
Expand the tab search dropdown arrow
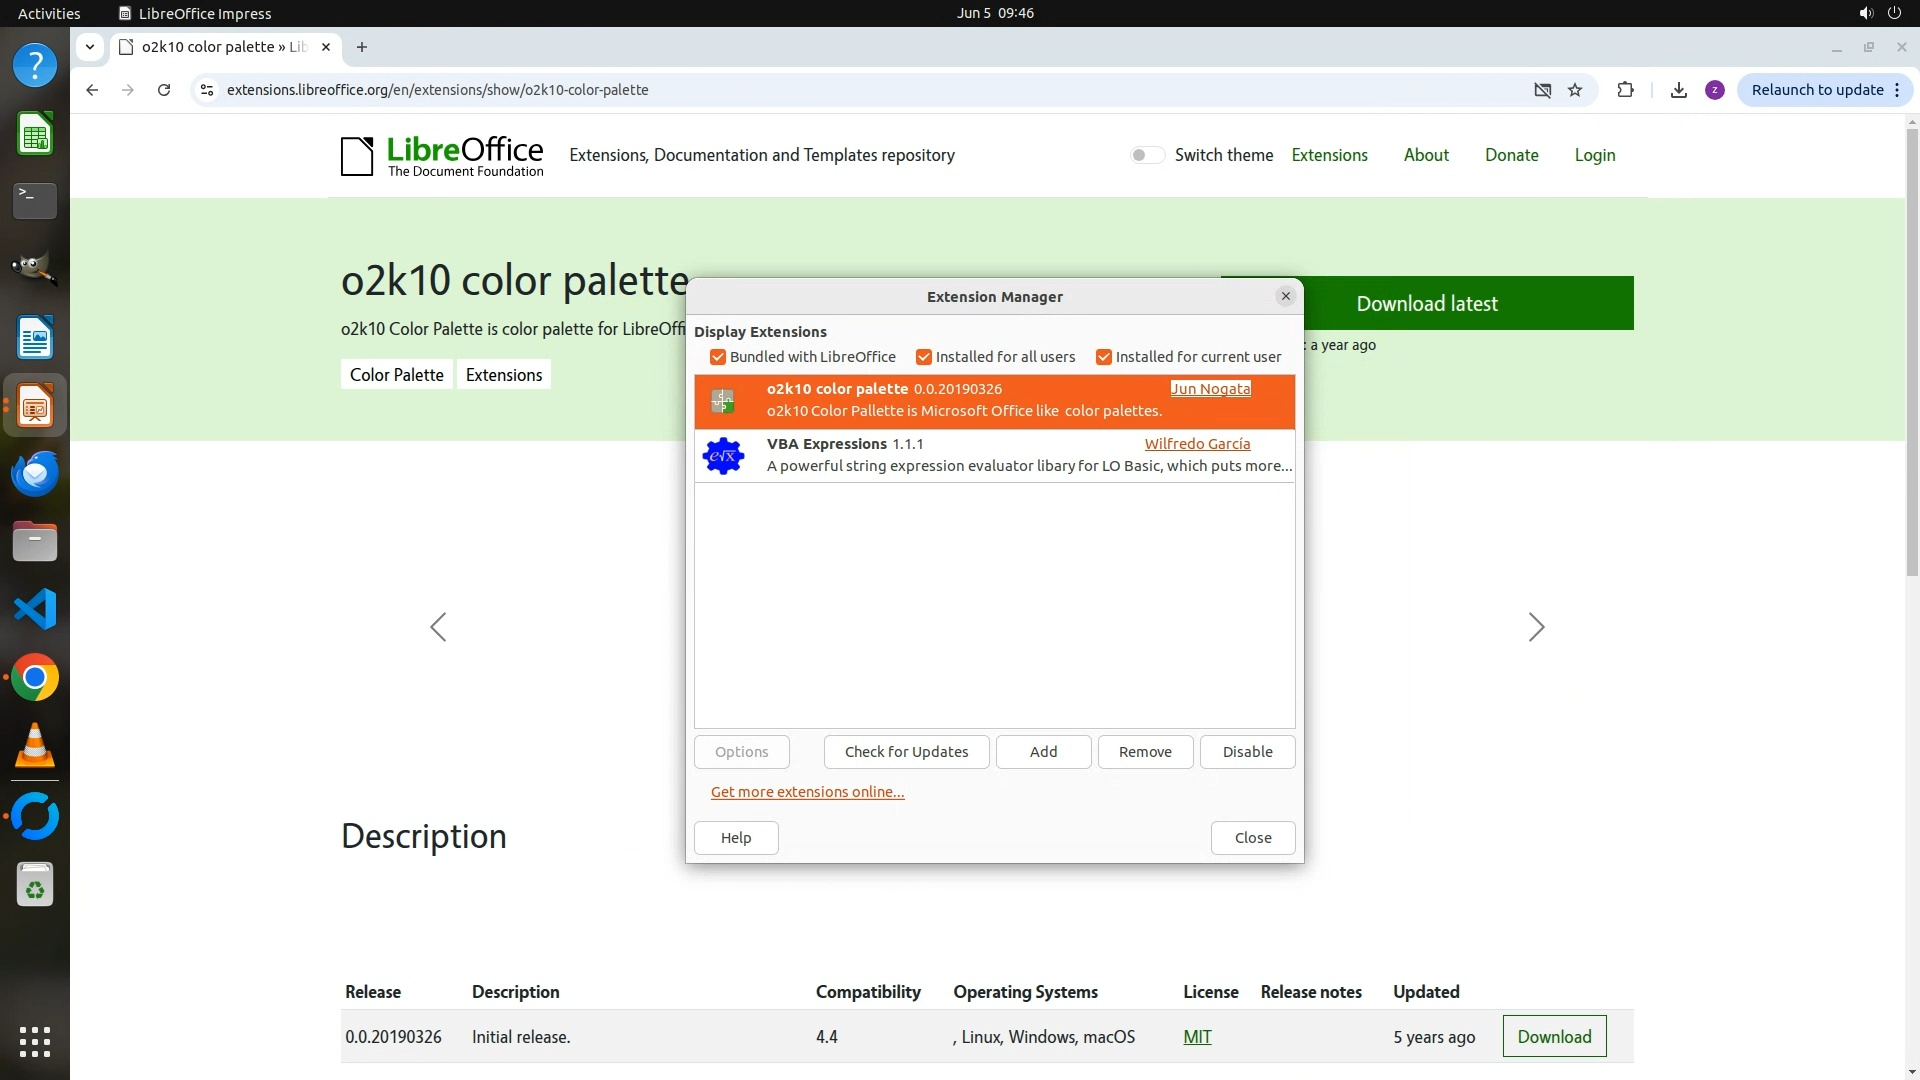[90, 47]
